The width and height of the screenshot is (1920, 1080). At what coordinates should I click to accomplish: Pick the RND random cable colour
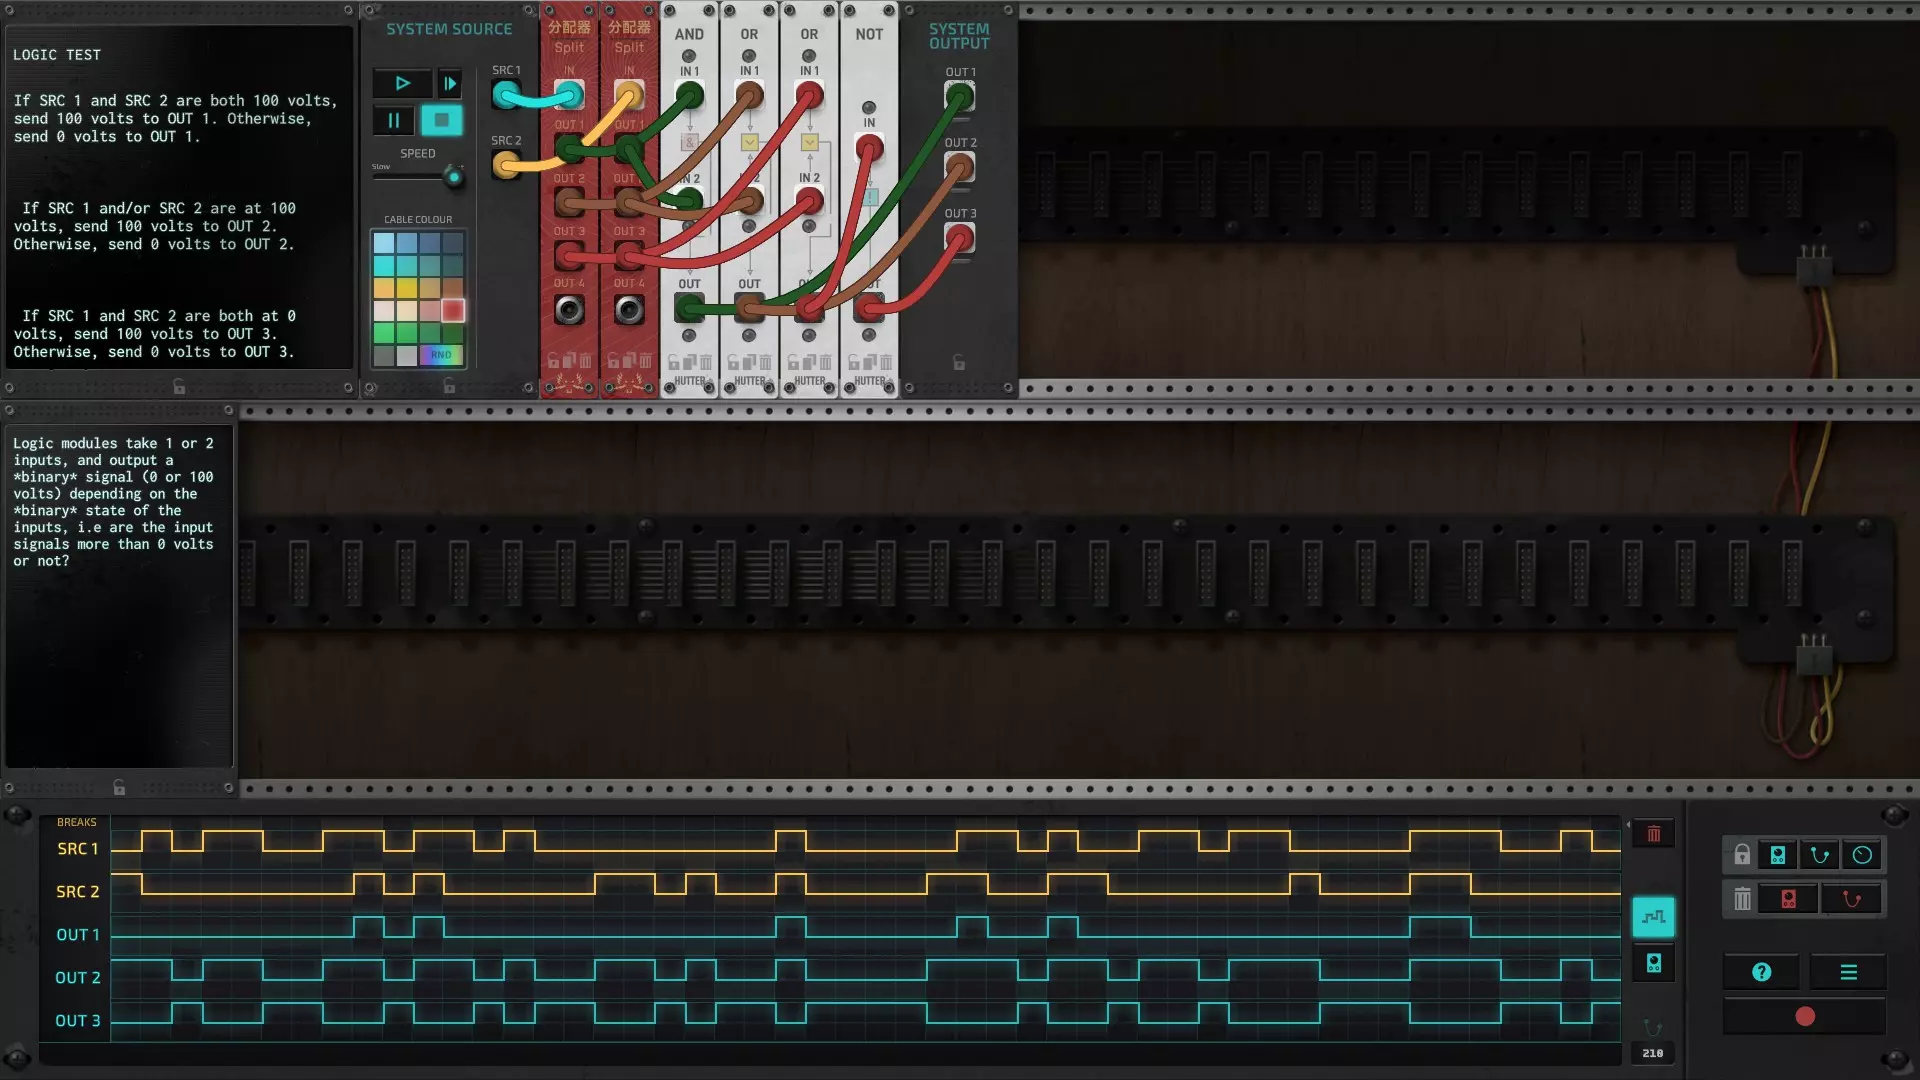coord(441,355)
